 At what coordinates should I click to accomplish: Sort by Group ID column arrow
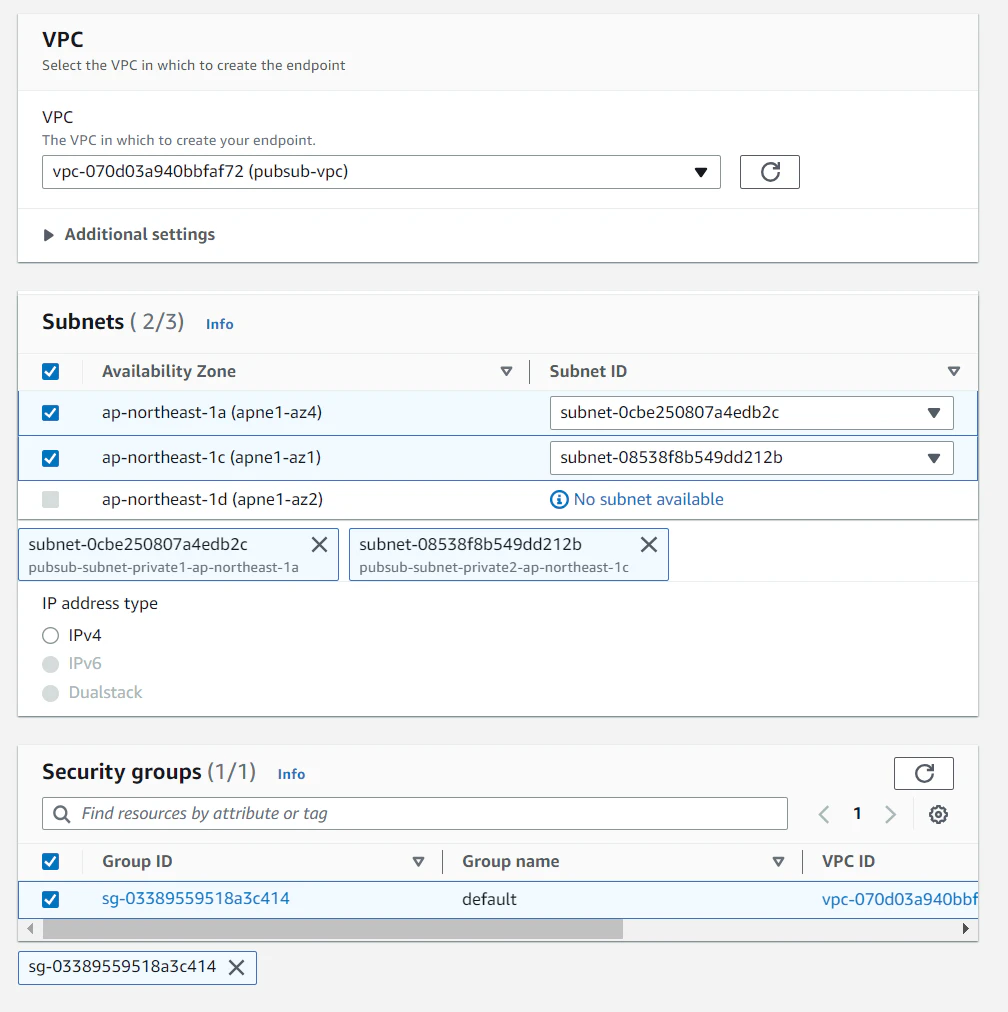(x=418, y=862)
